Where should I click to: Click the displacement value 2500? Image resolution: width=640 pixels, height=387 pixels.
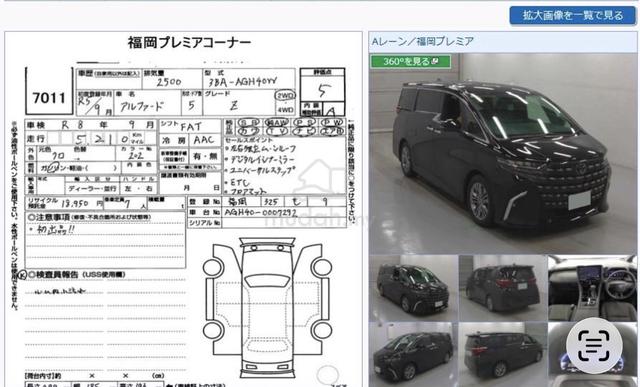(169, 82)
